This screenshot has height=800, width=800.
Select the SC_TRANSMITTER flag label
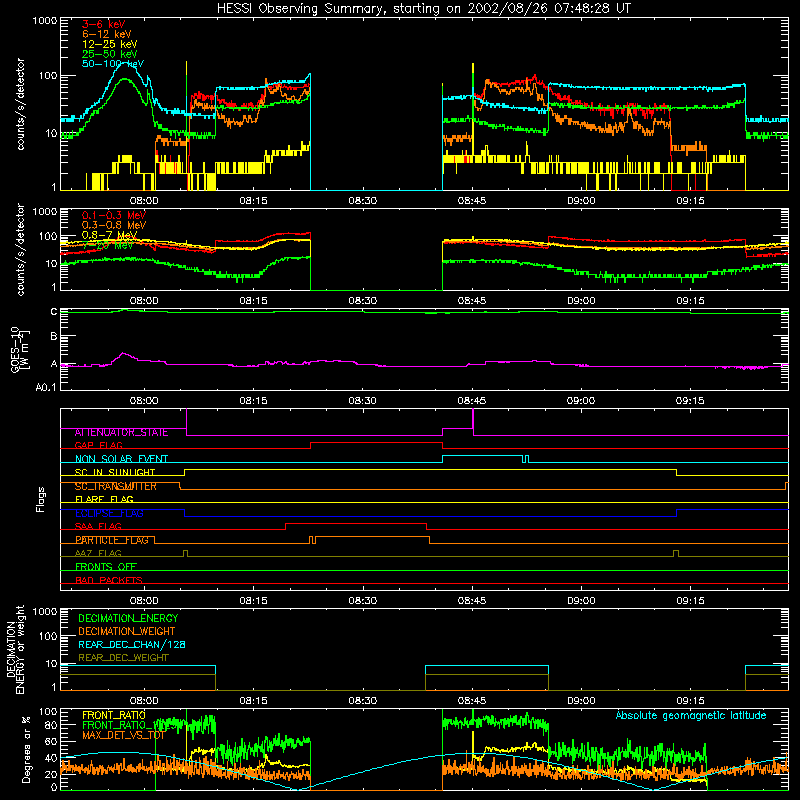point(115,486)
